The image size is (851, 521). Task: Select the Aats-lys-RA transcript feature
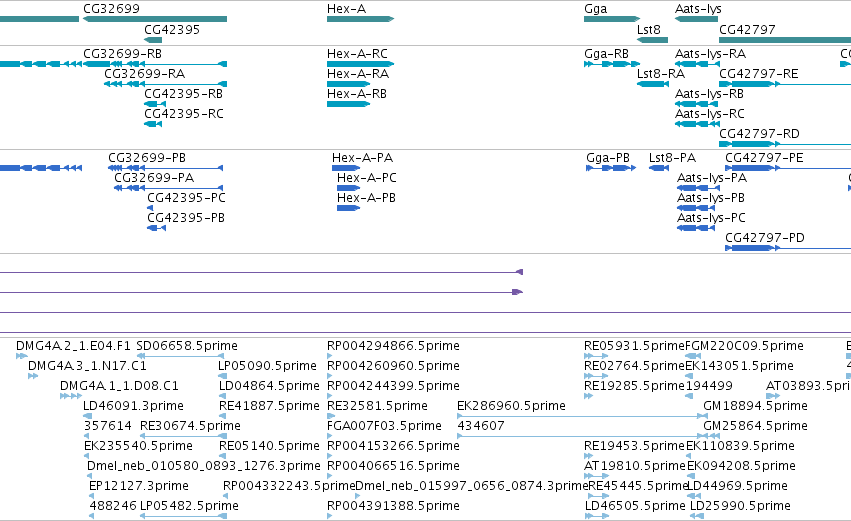(697, 64)
